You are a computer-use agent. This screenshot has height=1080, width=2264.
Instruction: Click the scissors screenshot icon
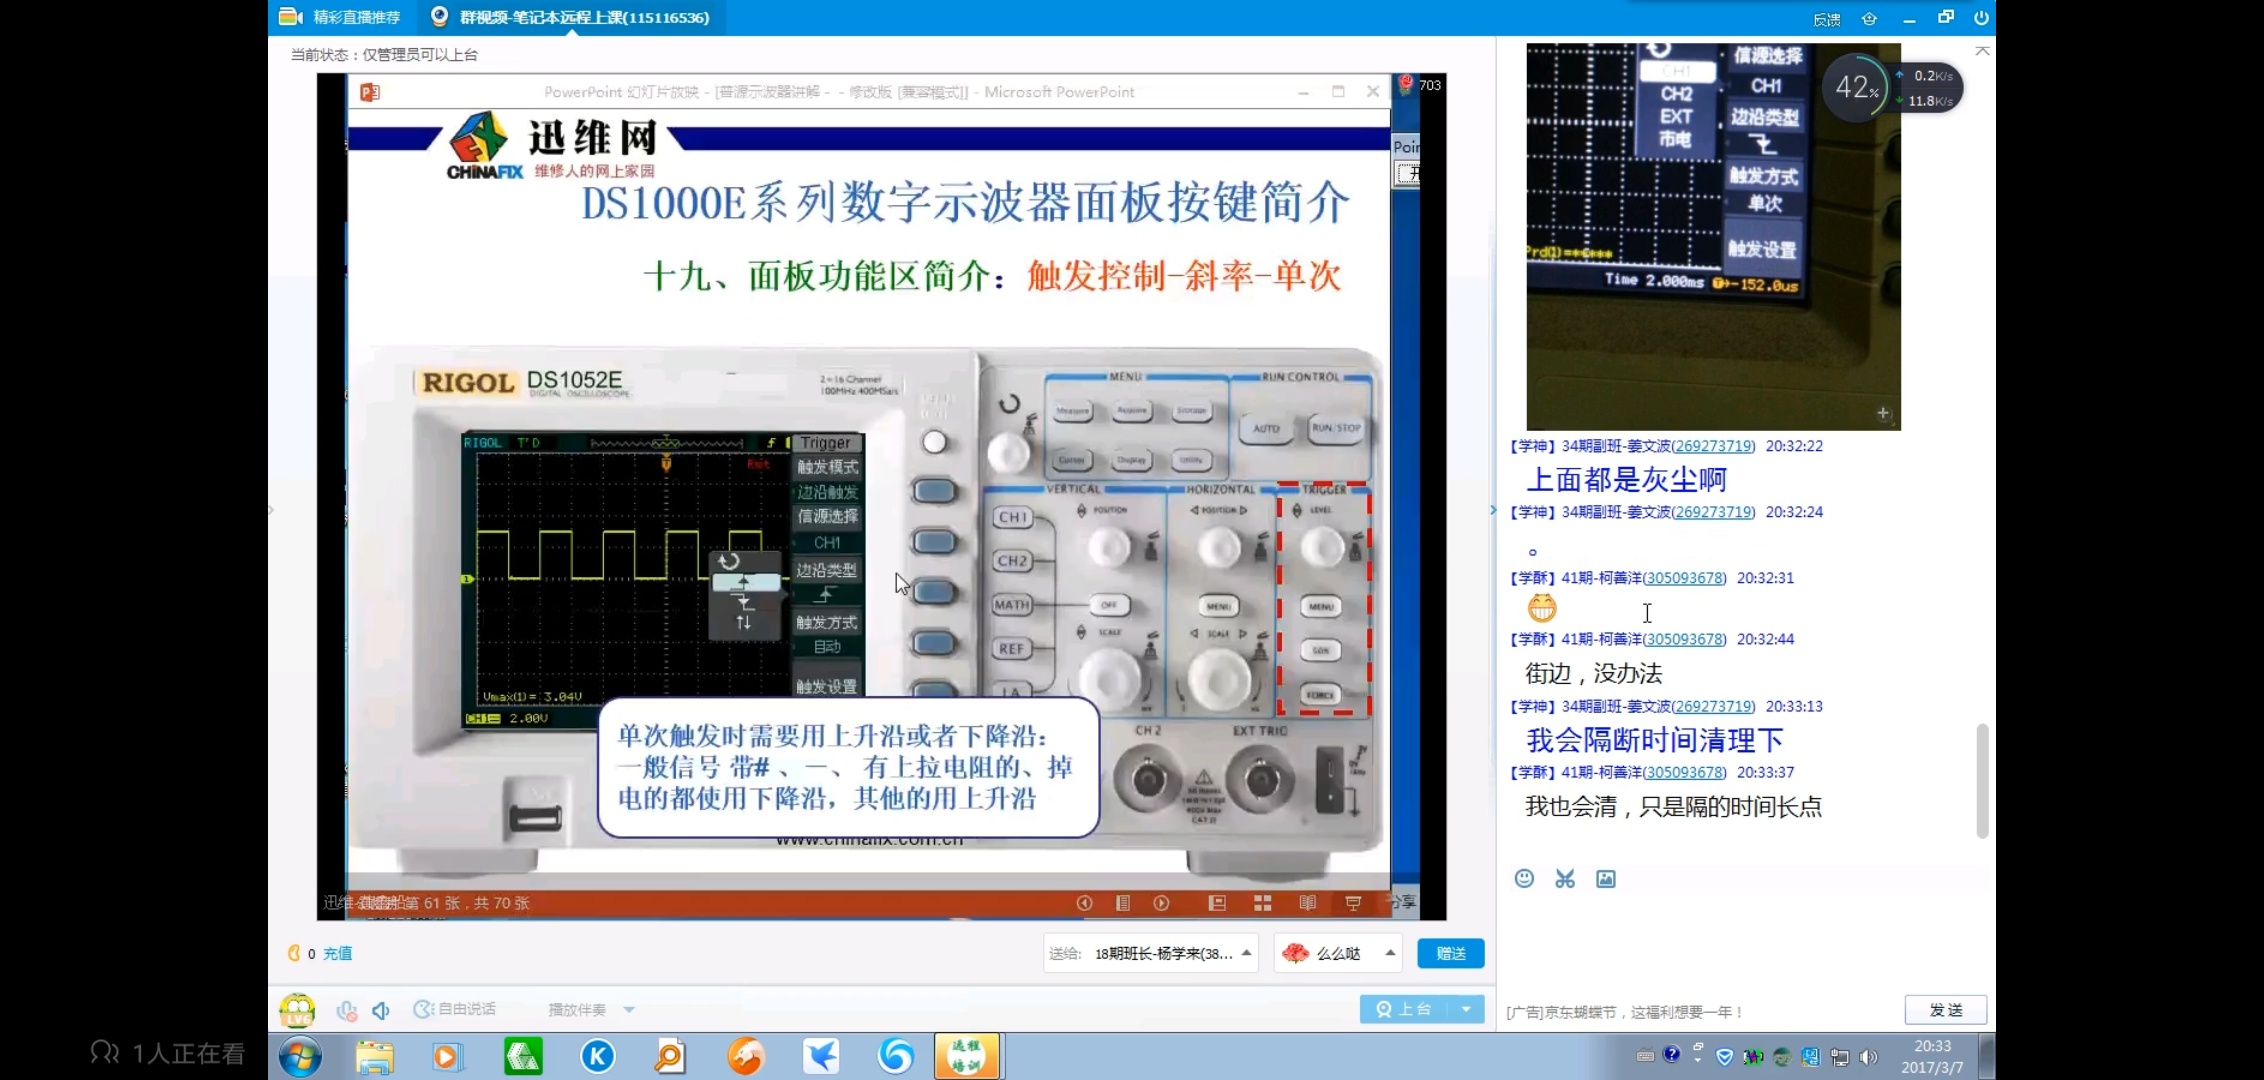(x=1565, y=878)
